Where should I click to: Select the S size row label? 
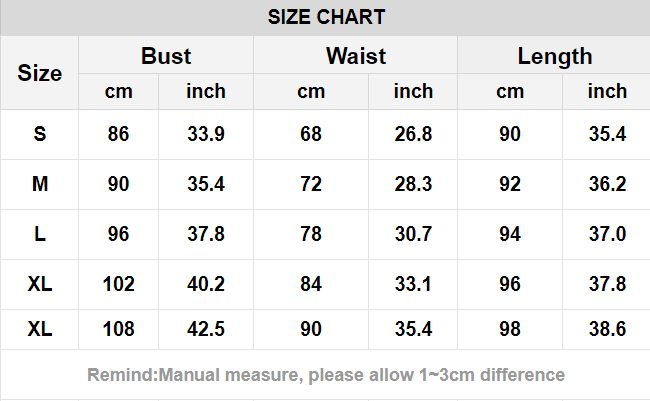pyautogui.click(x=39, y=134)
